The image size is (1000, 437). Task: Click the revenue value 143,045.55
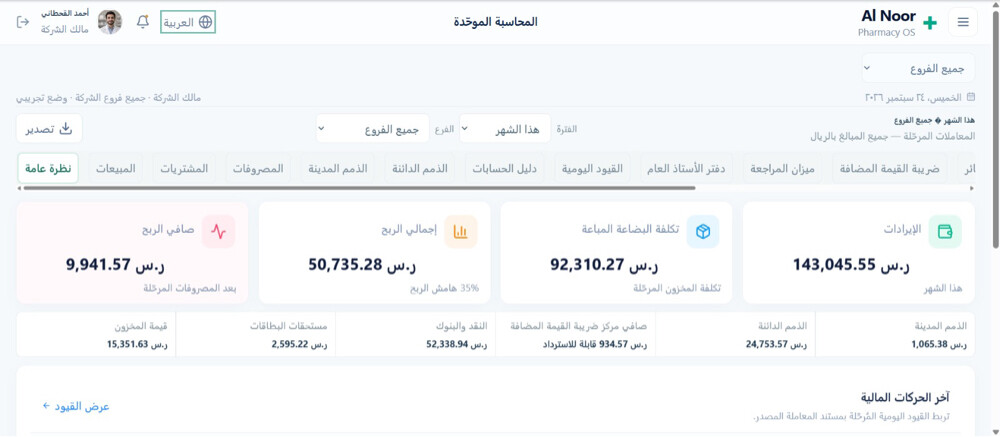pos(851,264)
